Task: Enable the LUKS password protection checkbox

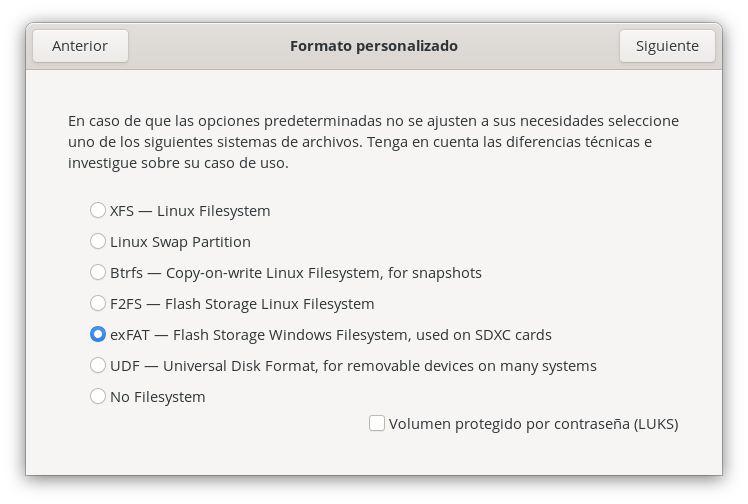Action: (x=377, y=423)
